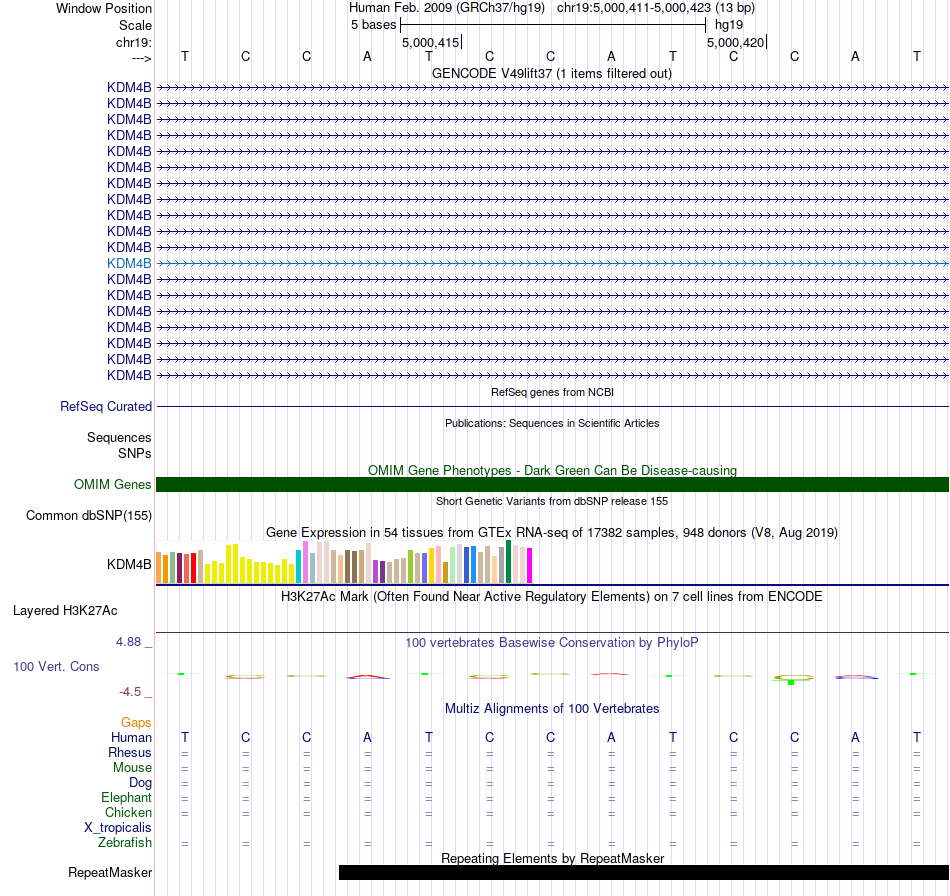Click the Dog species label
The image size is (950, 896).
coord(140,783)
